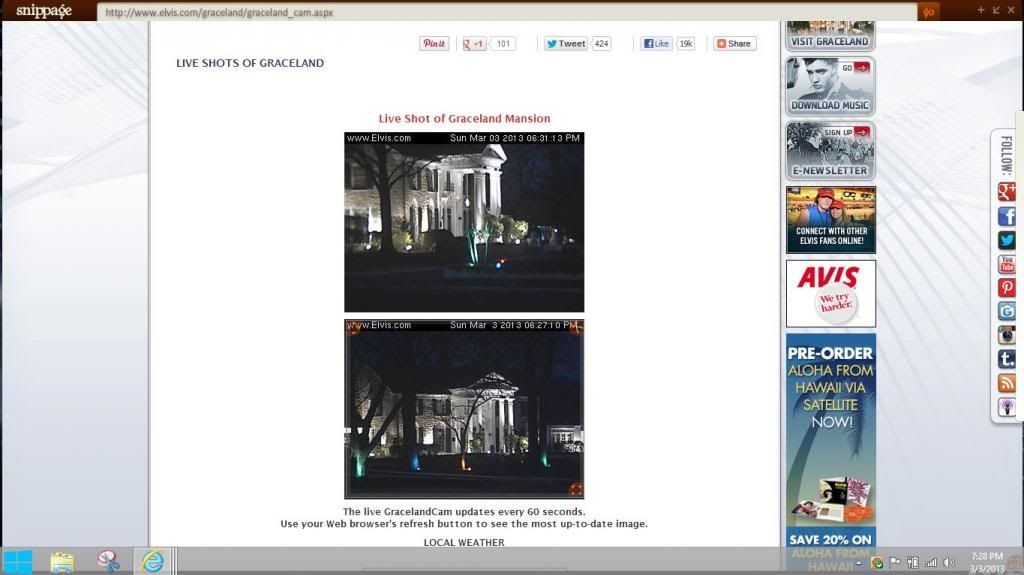The width and height of the screenshot is (1024, 575).
Task: Follow on Facebook icon in sidebar
Action: pos(1006,216)
